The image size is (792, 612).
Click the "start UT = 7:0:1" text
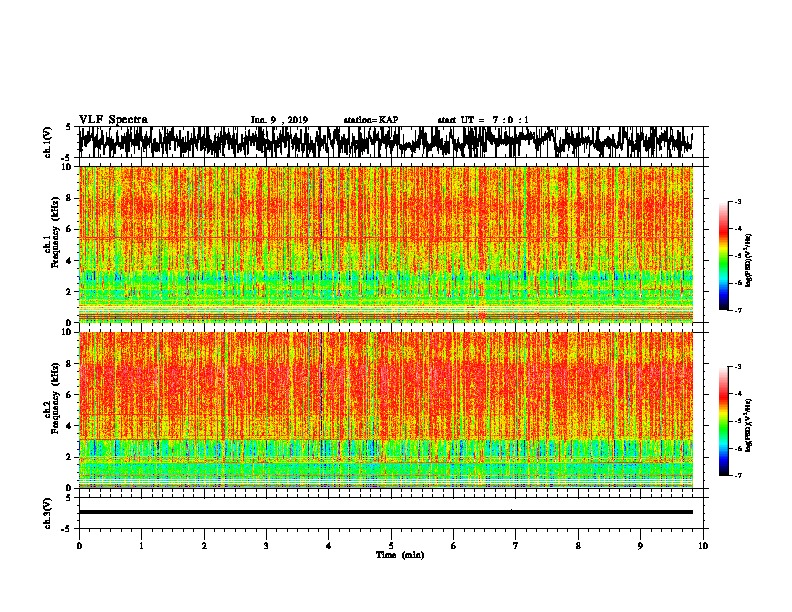(x=483, y=120)
